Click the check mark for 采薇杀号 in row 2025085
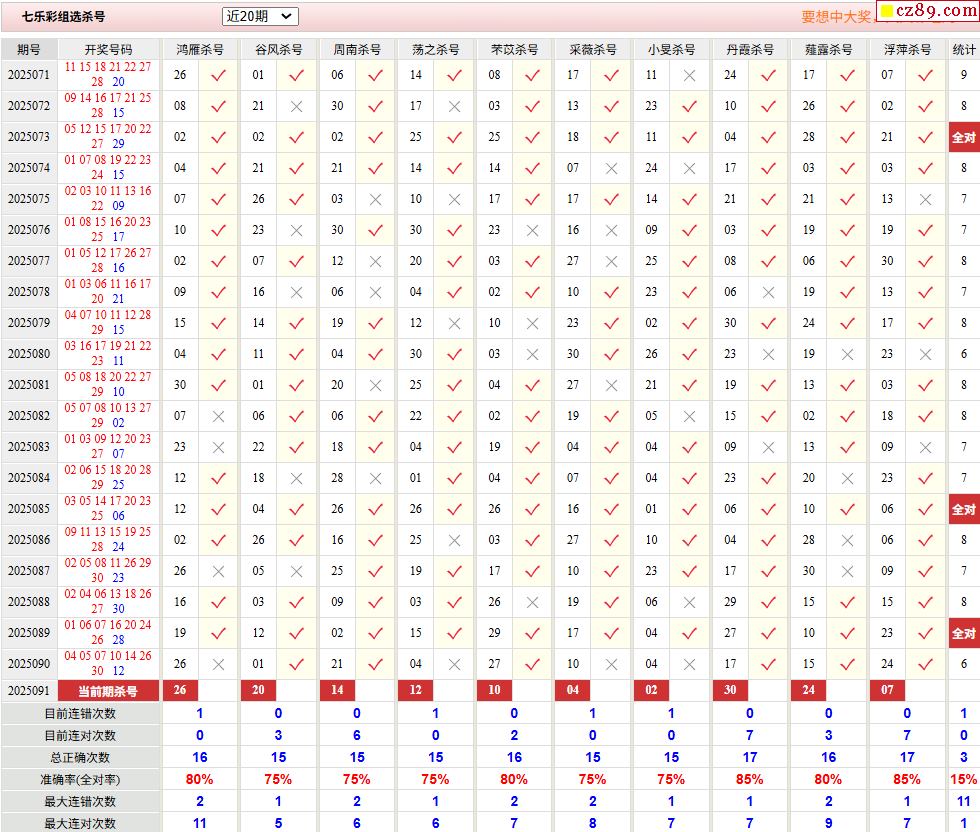980x832 pixels. 611,509
